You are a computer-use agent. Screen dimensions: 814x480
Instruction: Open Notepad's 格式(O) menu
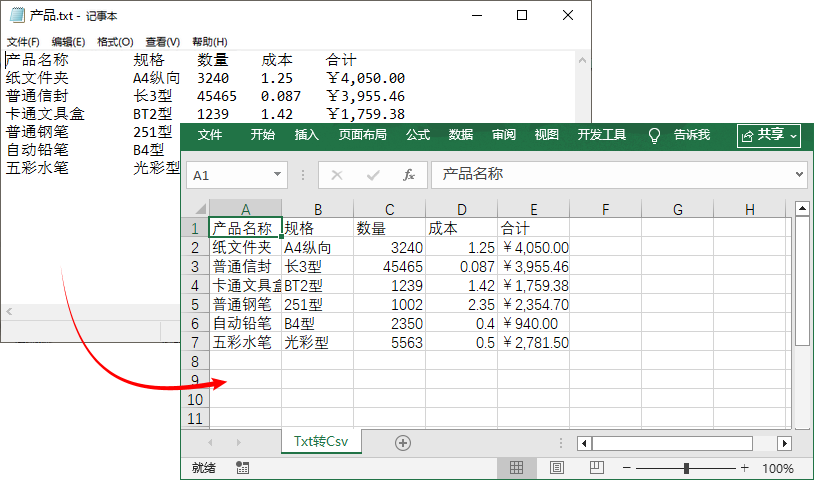click(115, 42)
